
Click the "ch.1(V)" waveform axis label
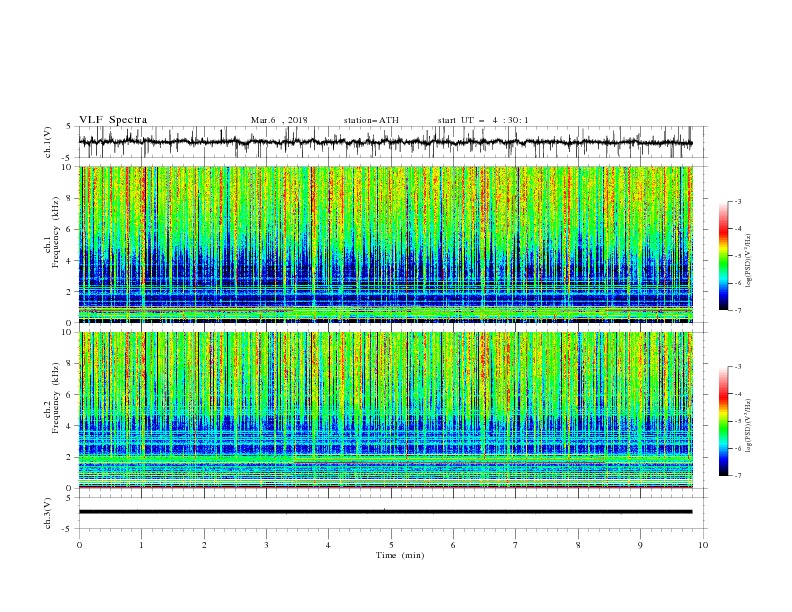tap(48, 142)
